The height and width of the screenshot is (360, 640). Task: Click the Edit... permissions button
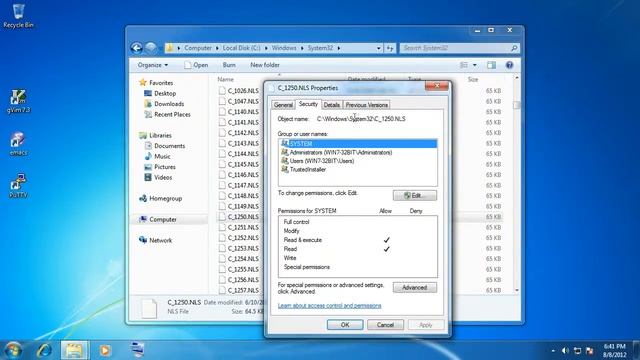(x=415, y=196)
